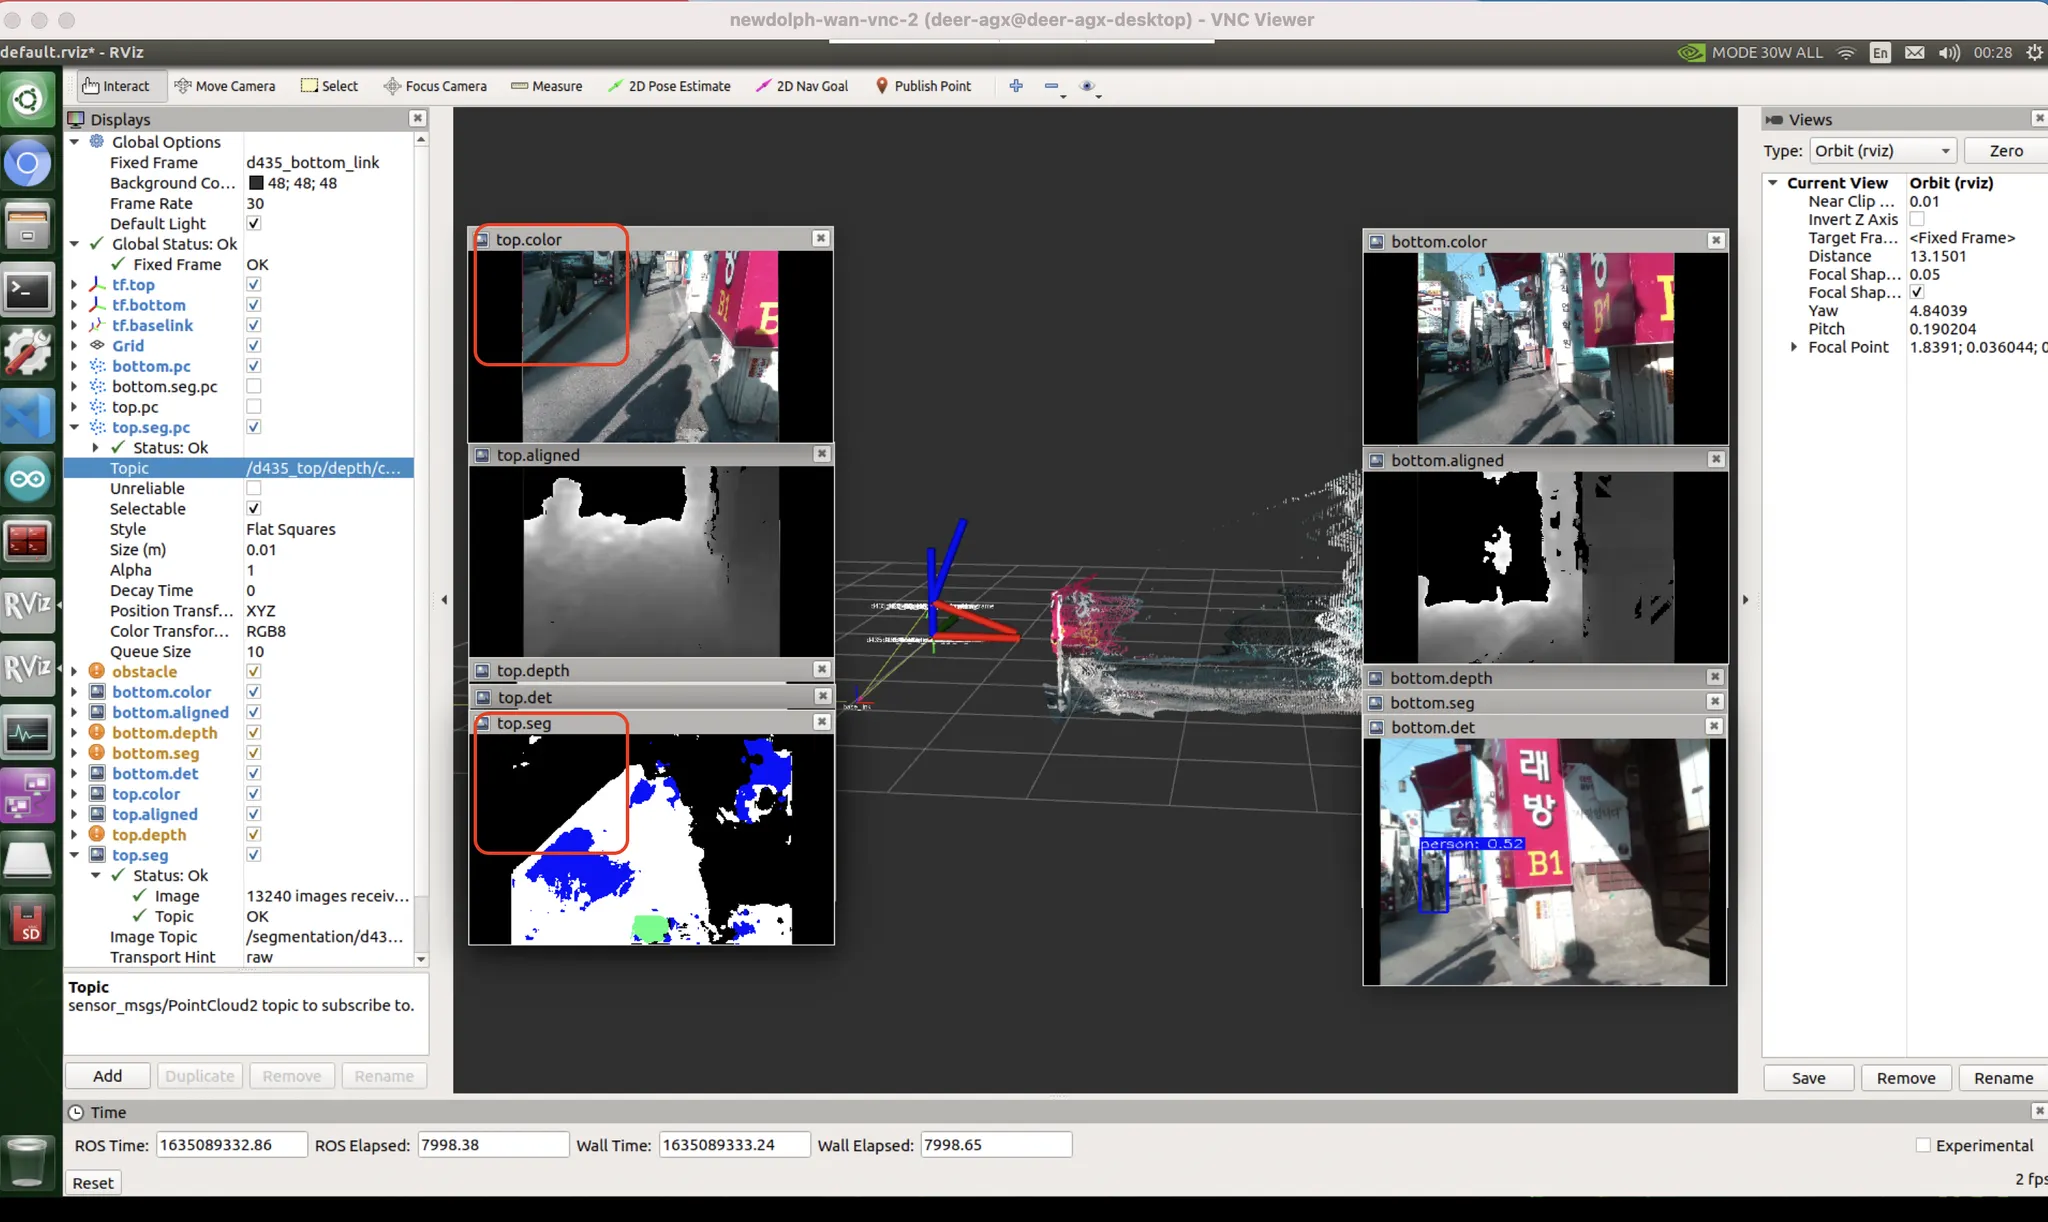Click the blue plus toolbar icon
Image resolution: width=2048 pixels, height=1222 pixels.
(1016, 86)
